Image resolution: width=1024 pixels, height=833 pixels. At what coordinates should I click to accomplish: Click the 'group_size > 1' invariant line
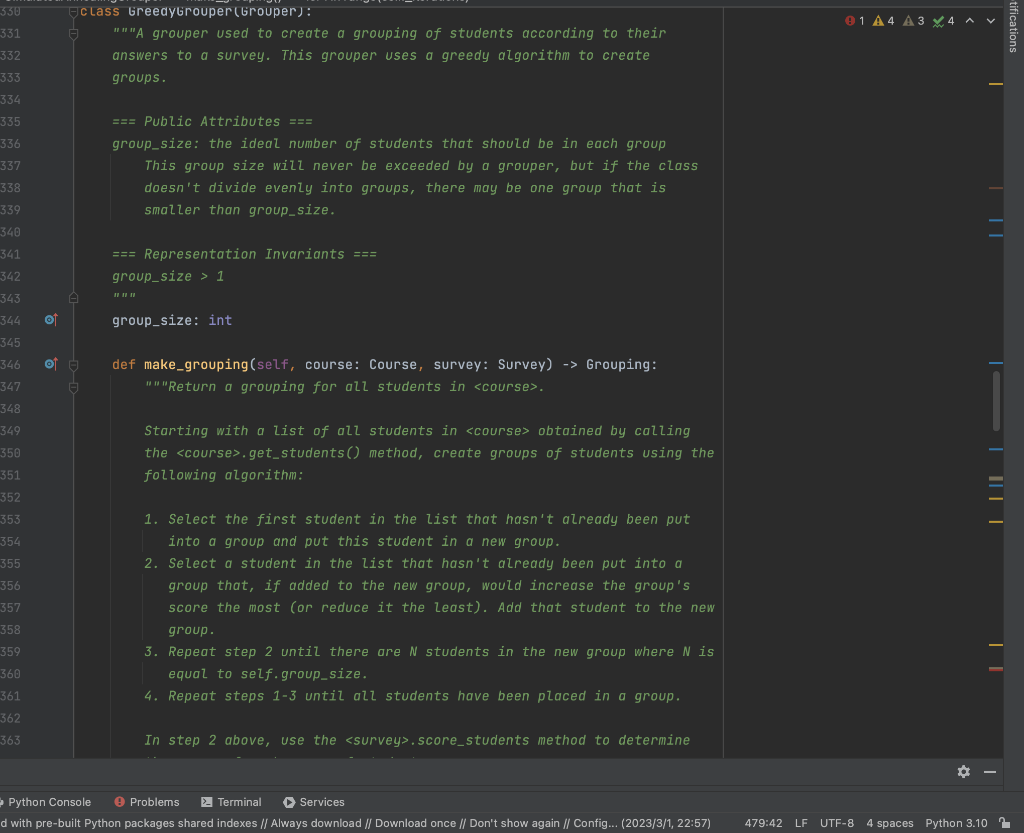tap(168, 276)
